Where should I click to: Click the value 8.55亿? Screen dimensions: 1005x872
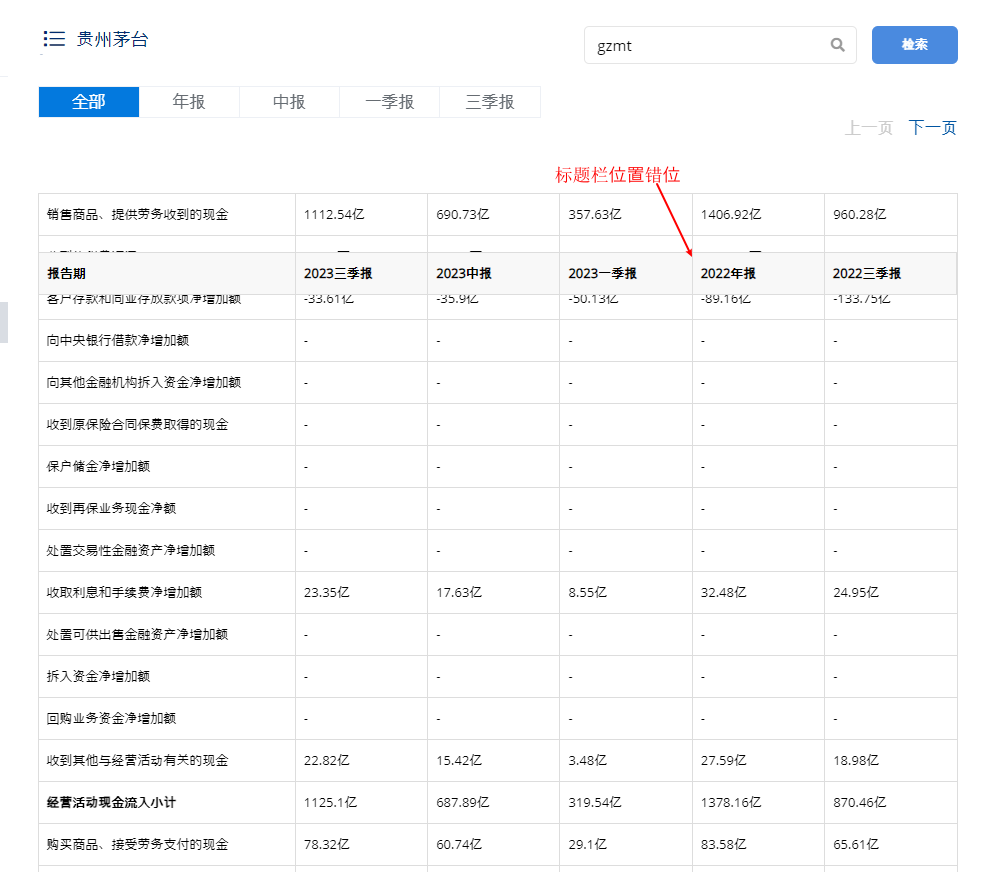pos(587,592)
